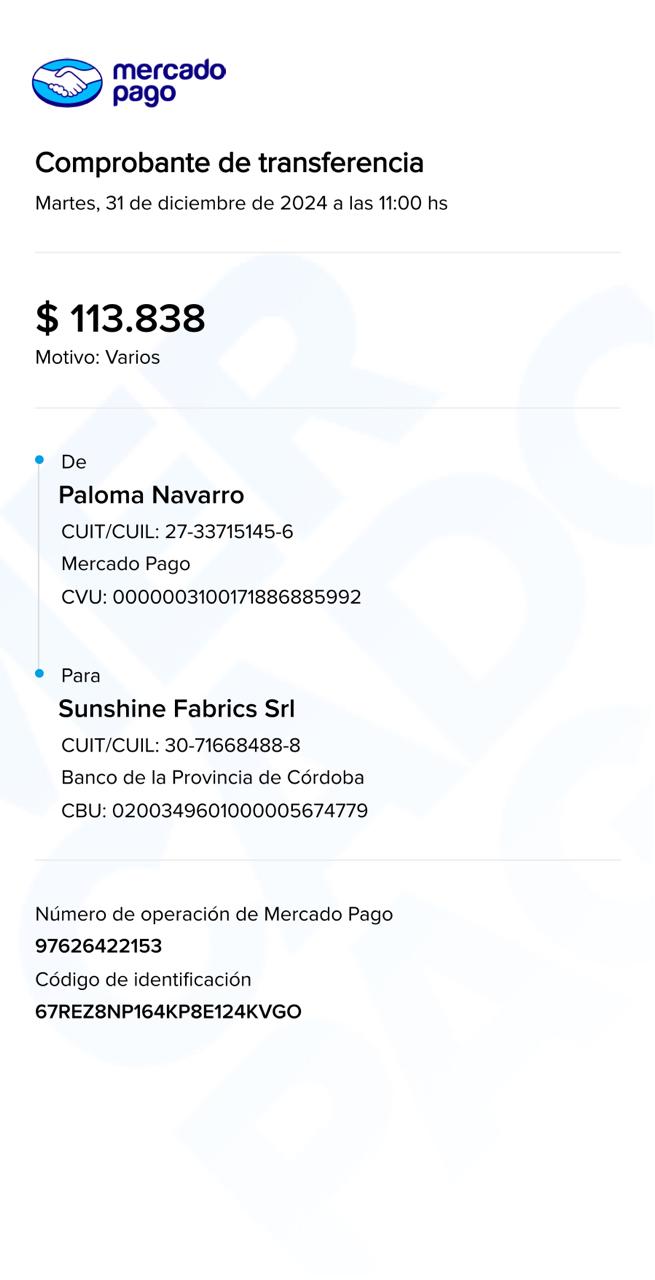Viewport: 655px width, 1280px height.
Task: Select sender CUIT/CUIL 27-33715145-6
Action: coord(177,532)
